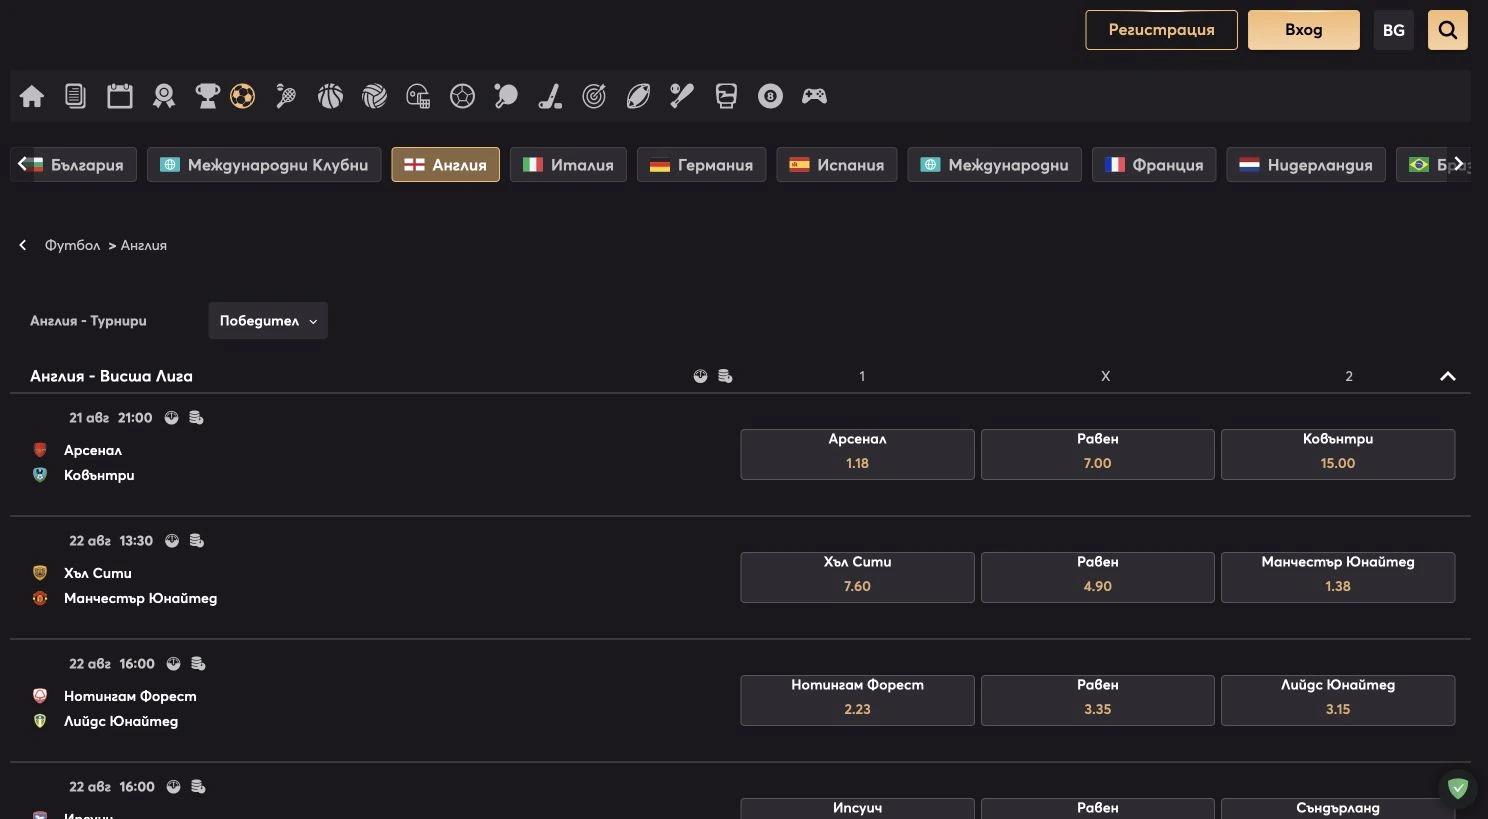Bet on Лийдс Юнайтед at 3.15
Screen dimensions: 1488x819
pyautogui.click(x=1338, y=700)
